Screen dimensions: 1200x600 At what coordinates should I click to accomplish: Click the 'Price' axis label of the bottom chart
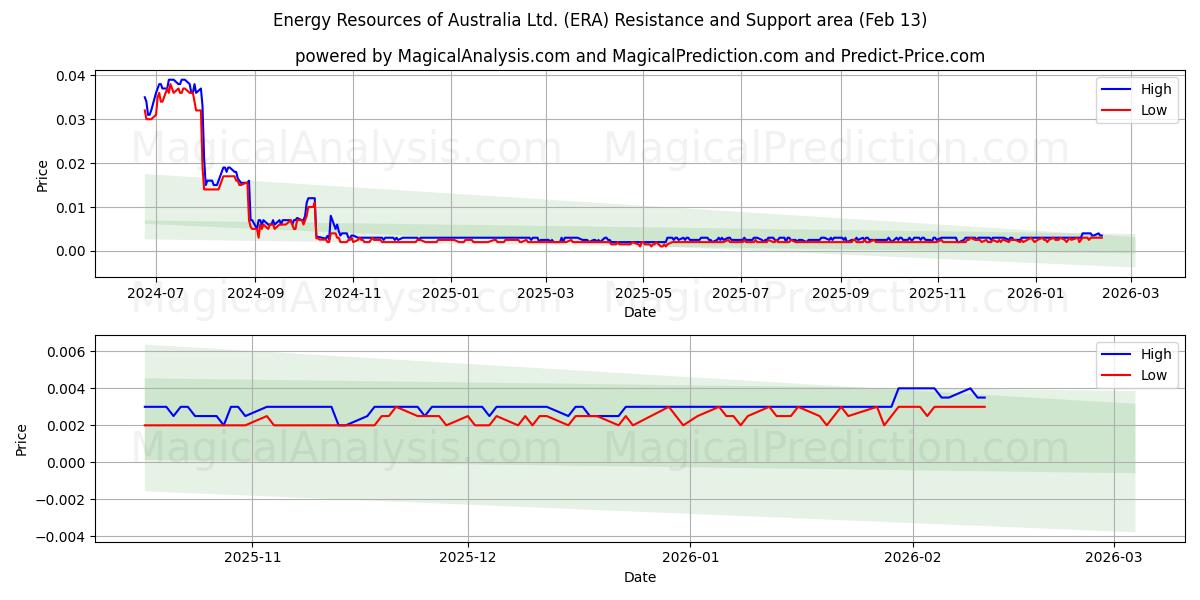[22, 440]
